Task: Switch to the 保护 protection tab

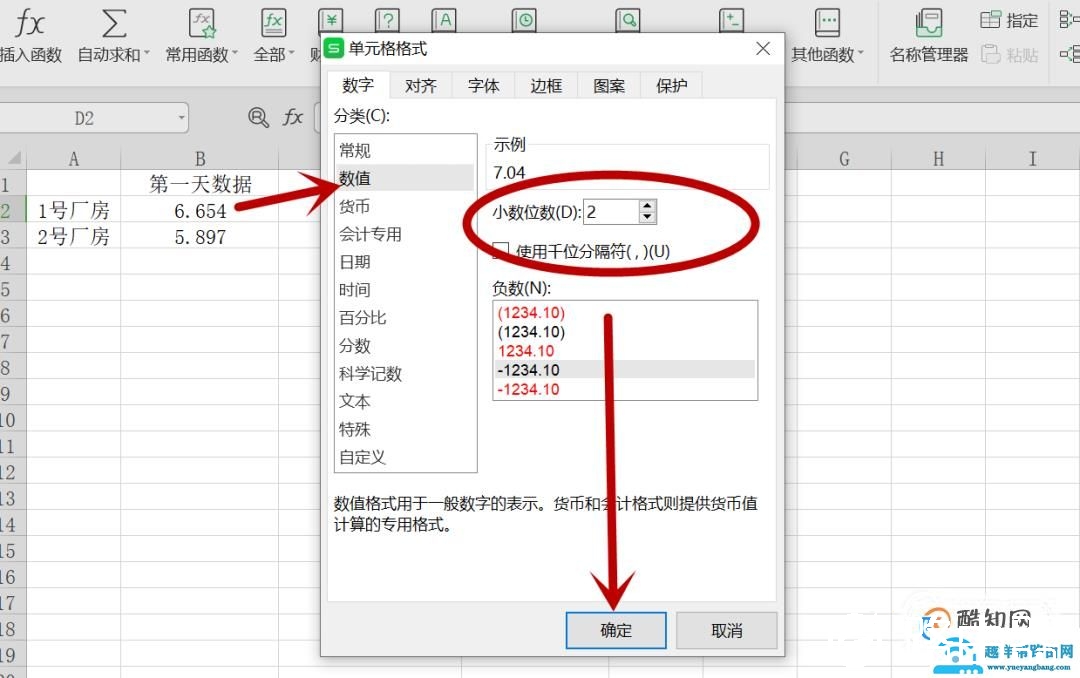Action: click(672, 86)
